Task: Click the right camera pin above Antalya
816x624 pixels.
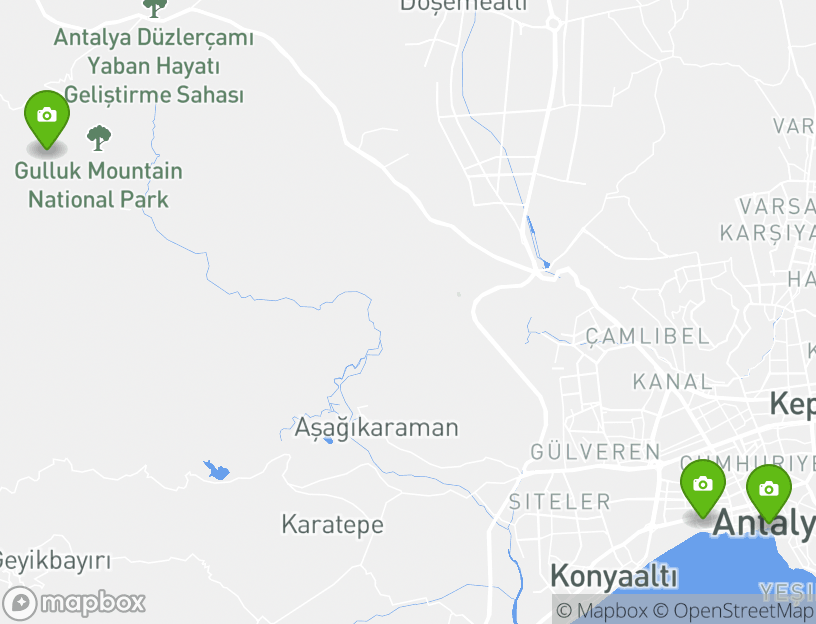Action: [x=769, y=493]
